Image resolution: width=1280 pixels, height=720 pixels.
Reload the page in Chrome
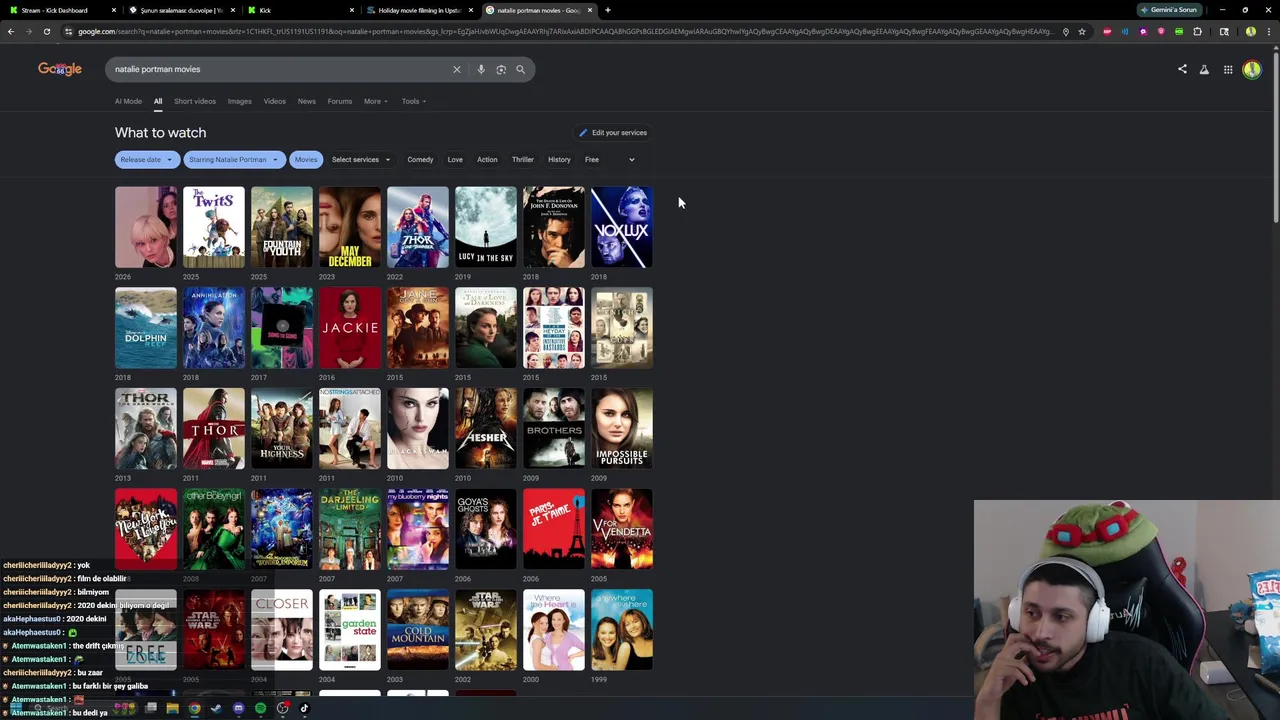46,31
